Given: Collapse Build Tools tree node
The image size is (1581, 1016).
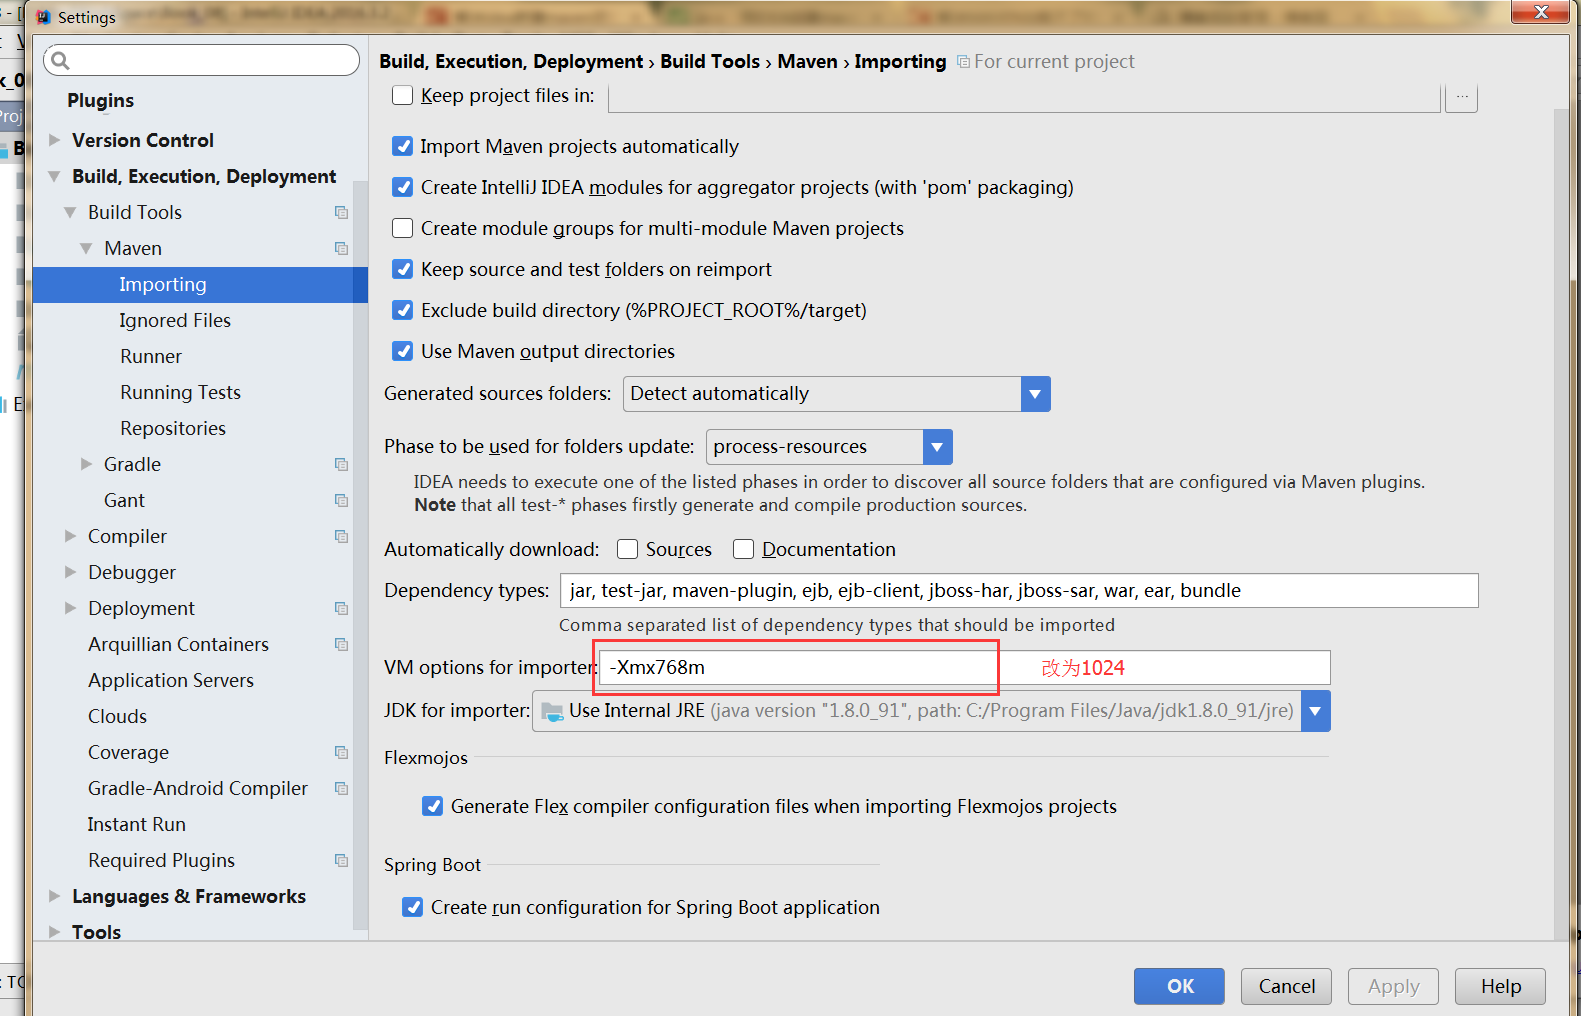Looking at the screenshot, I should point(70,212).
